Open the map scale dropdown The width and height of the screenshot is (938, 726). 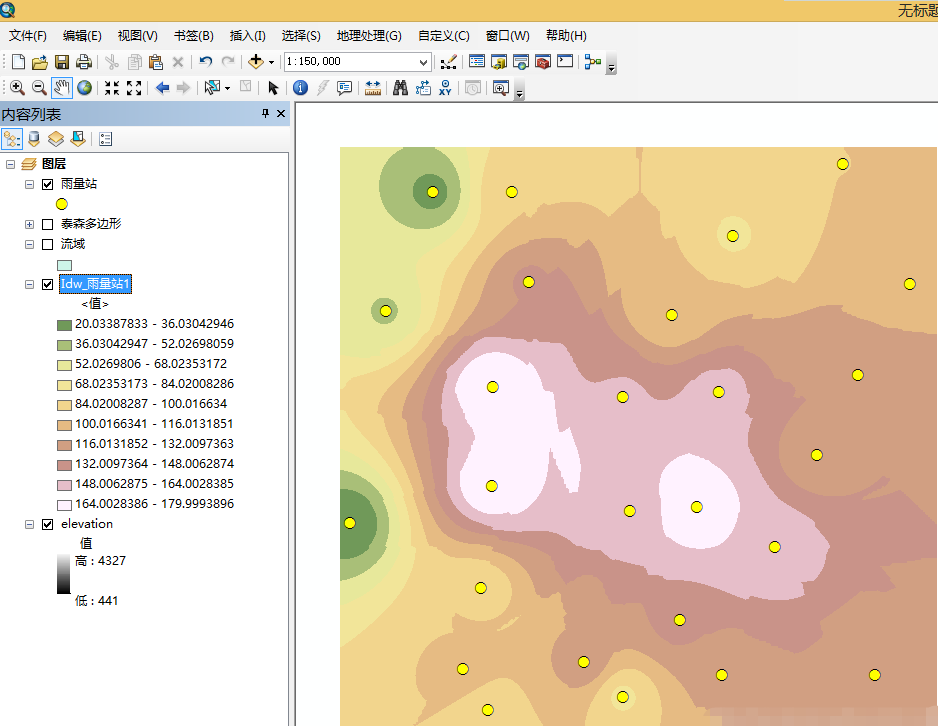(423, 62)
